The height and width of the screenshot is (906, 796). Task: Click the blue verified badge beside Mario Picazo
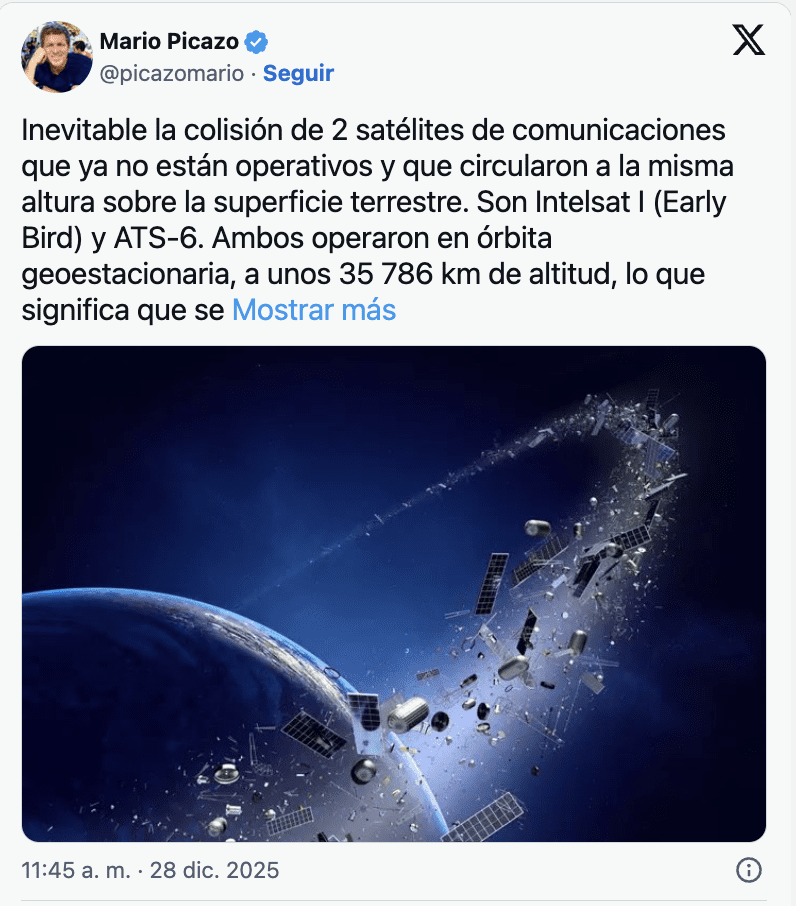256,42
